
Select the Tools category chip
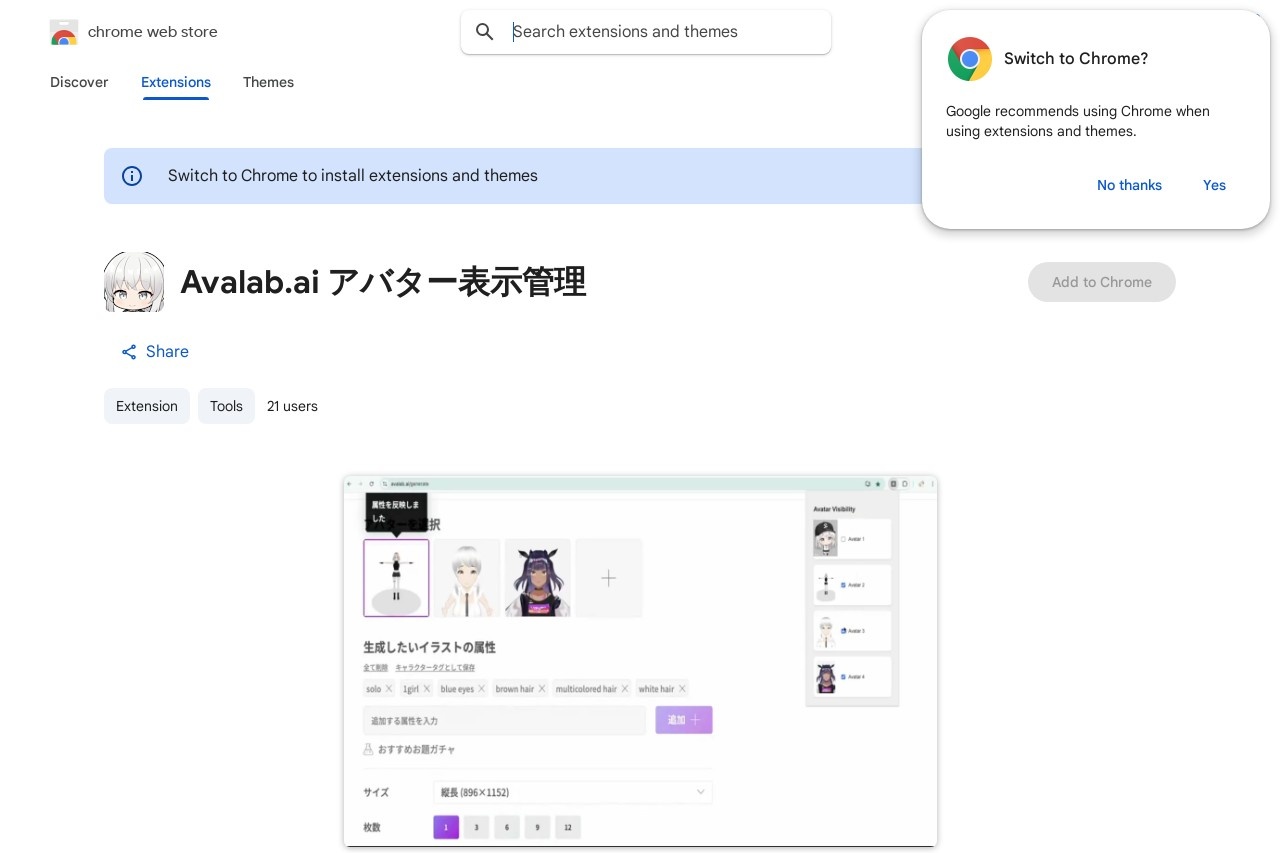tap(226, 406)
